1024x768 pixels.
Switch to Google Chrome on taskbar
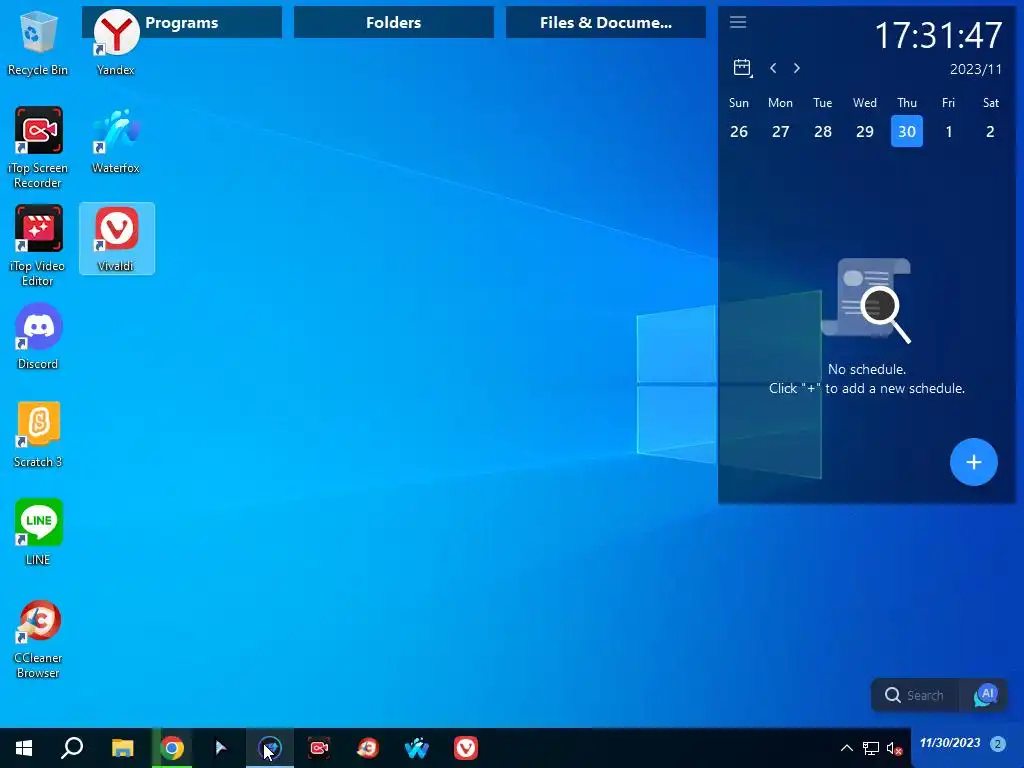172,748
